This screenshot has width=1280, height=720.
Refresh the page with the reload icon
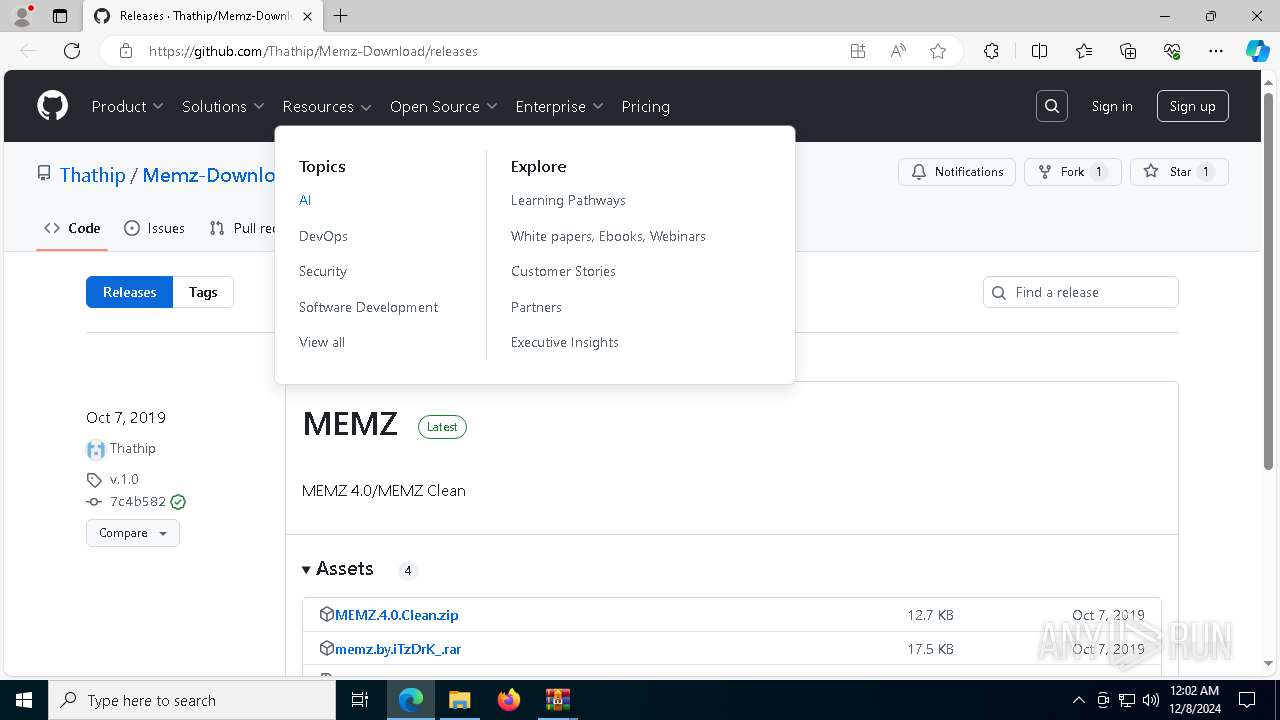point(72,51)
